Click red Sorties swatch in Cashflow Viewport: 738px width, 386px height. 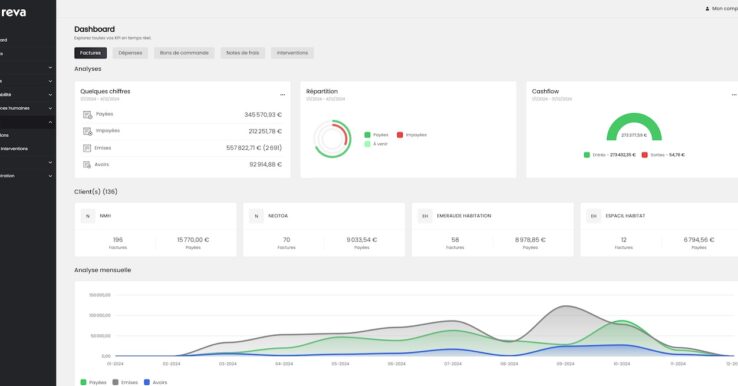coord(644,155)
